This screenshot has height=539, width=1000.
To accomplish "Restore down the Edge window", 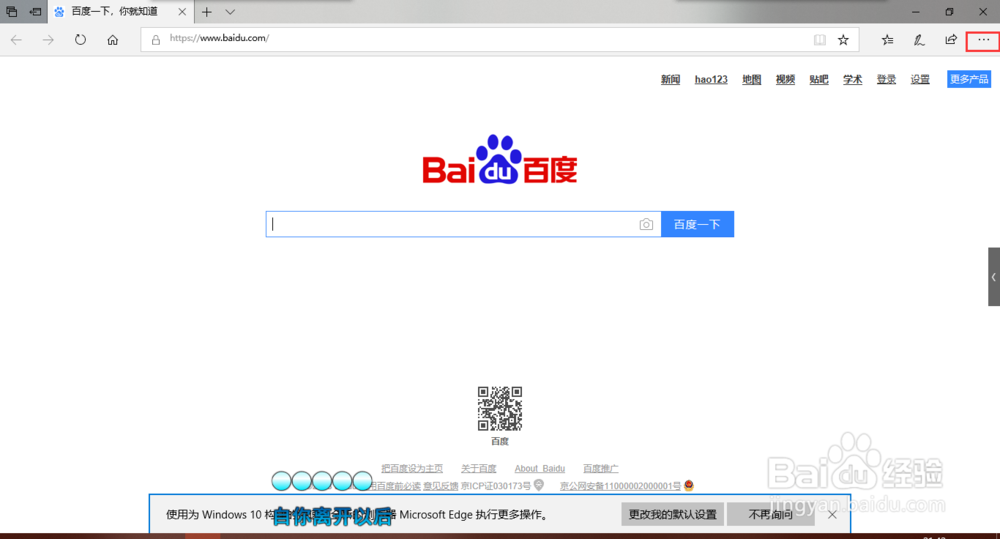I will coord(950,11).
